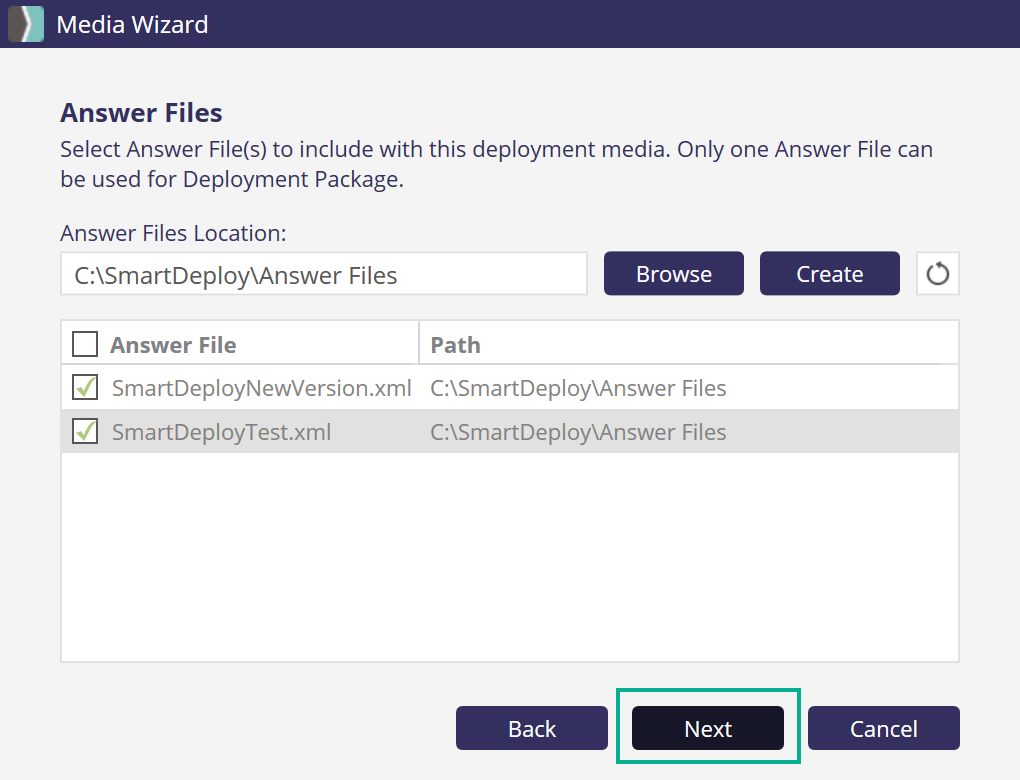
Task: Cancel the Media Wizard
Action: click(883, 728)
